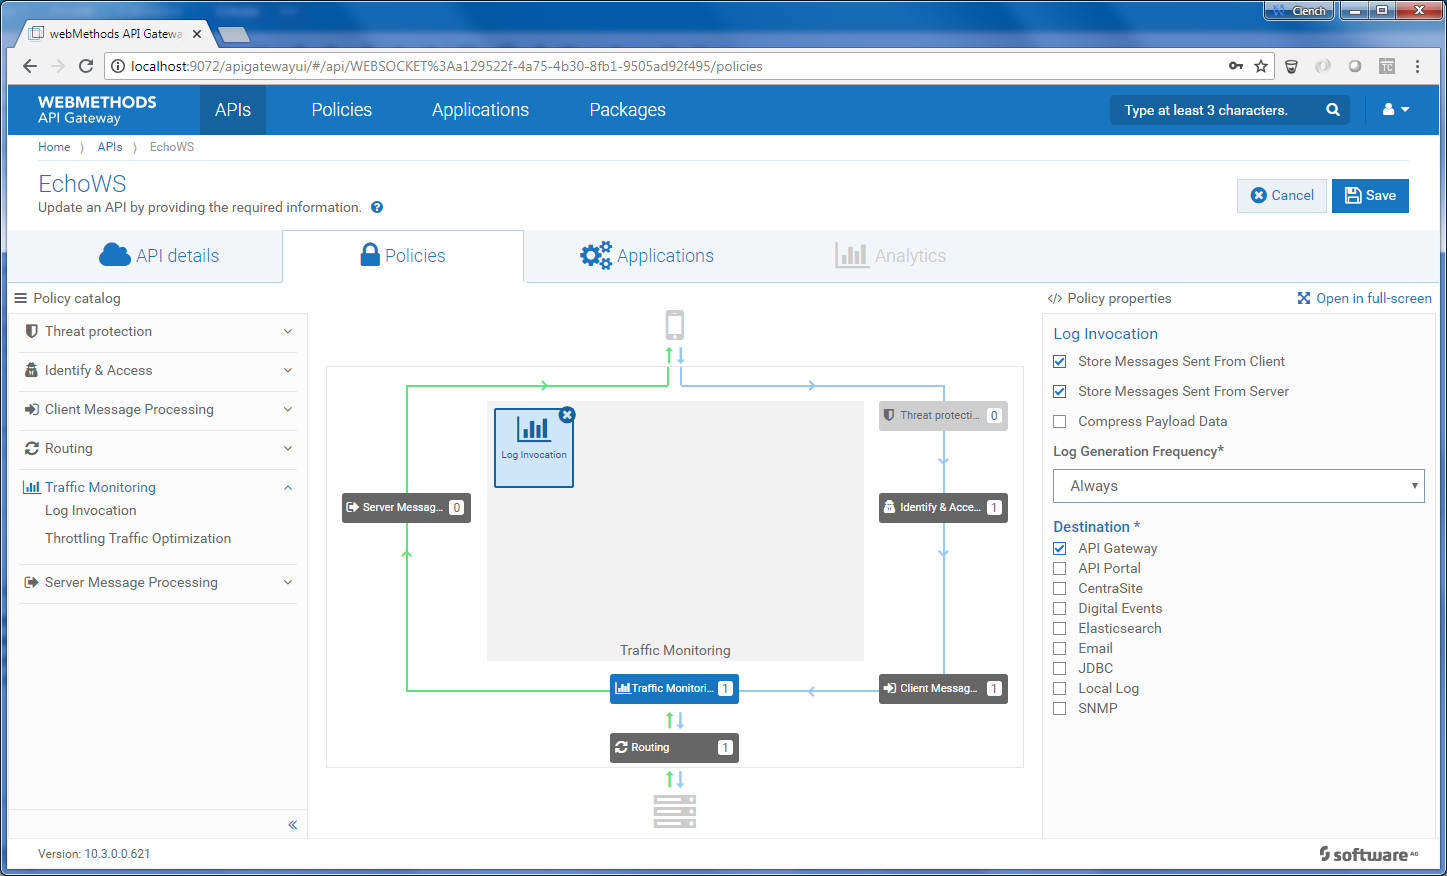
Task: Expand Server Message Processing section
Action: coord(158,583)
